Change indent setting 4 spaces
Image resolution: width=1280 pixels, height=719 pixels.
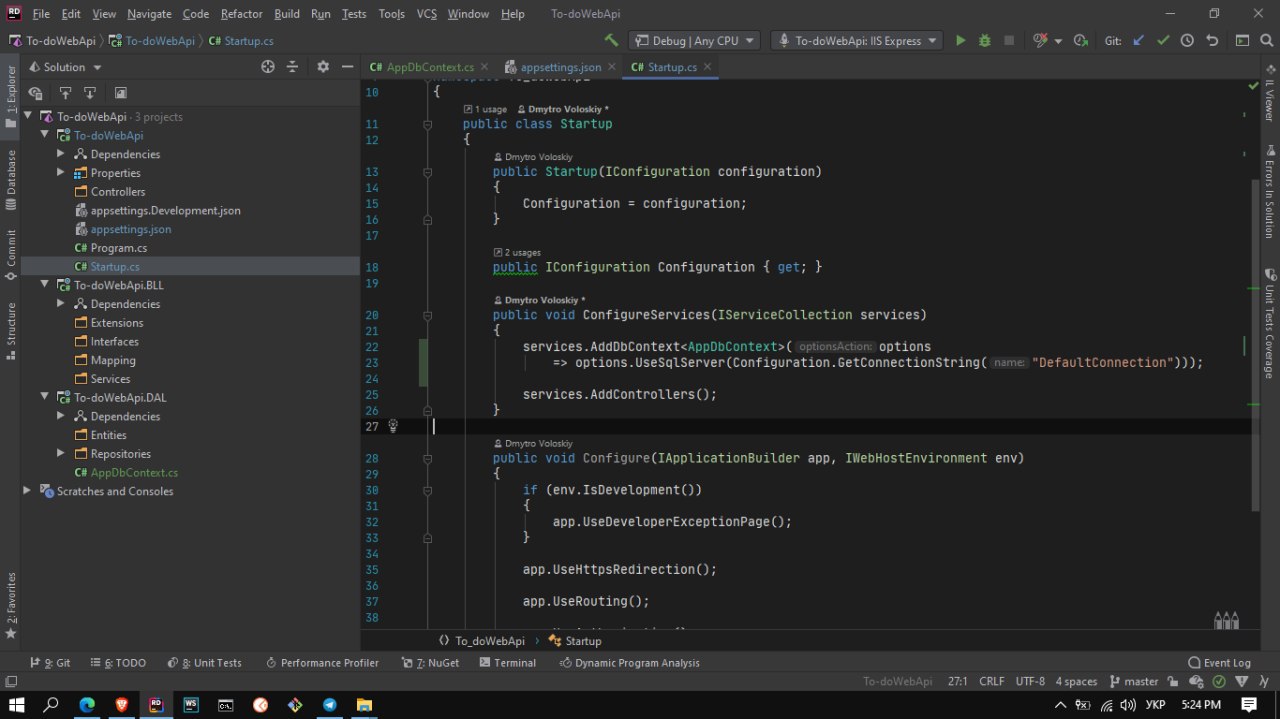click(x=1076, y=681)
